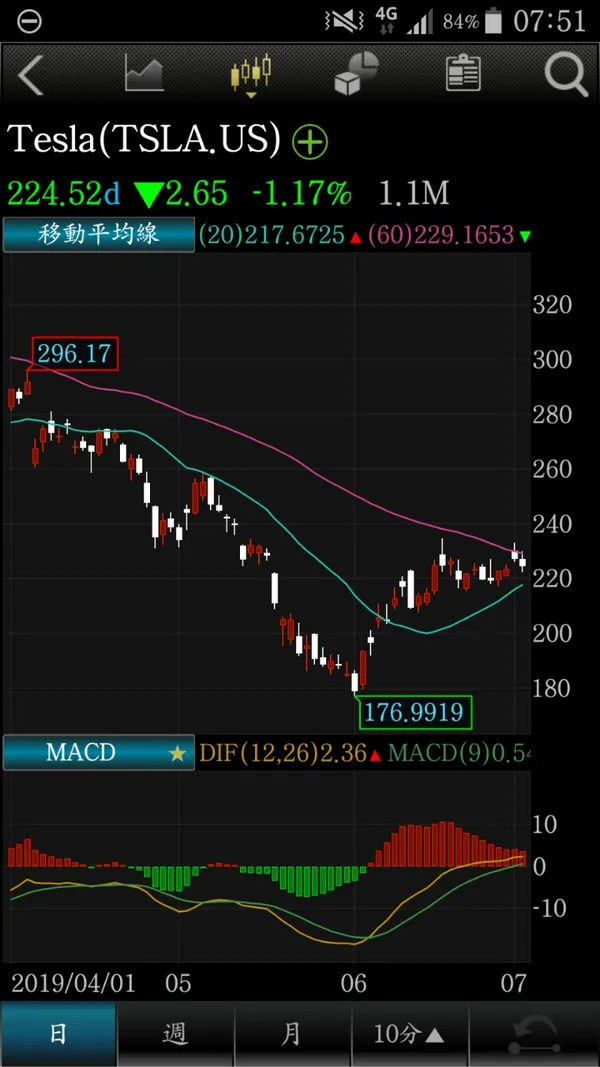Screen dimensions: 600x1067
Task: Tap the 176.9919 low price label
Action: point(414,712)
